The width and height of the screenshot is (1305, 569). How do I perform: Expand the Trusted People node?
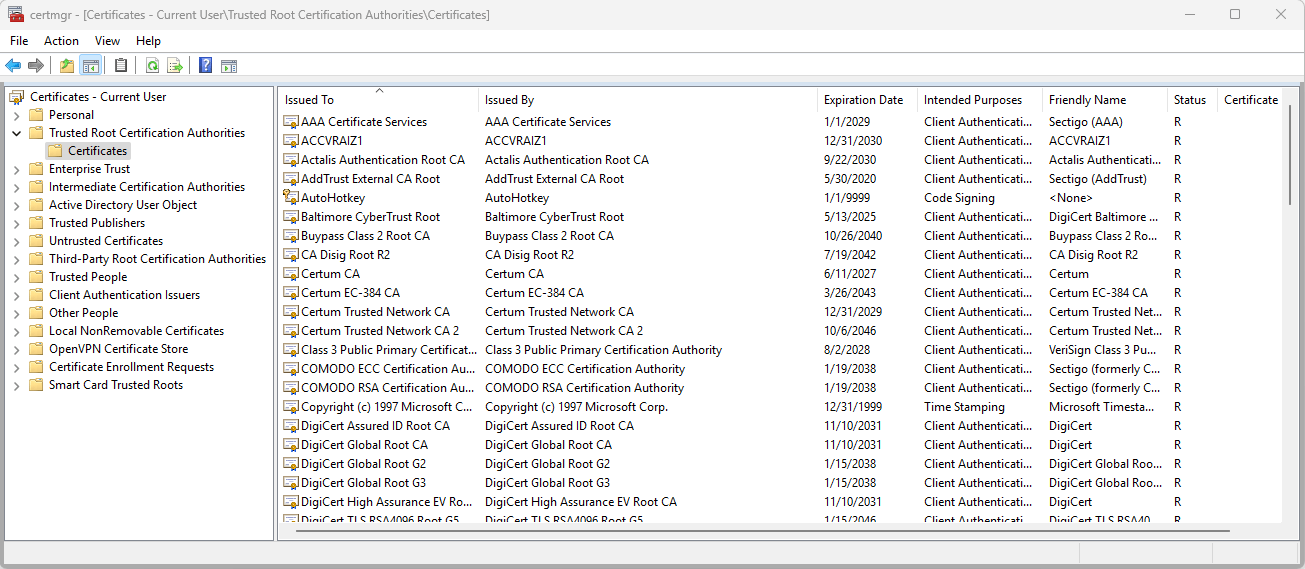pos(16,277)
